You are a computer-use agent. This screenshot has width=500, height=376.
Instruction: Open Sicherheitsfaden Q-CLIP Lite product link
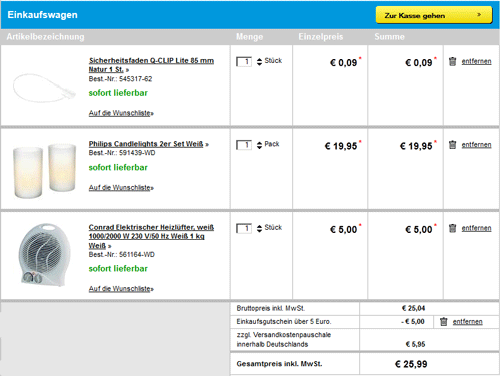point(151,65)
